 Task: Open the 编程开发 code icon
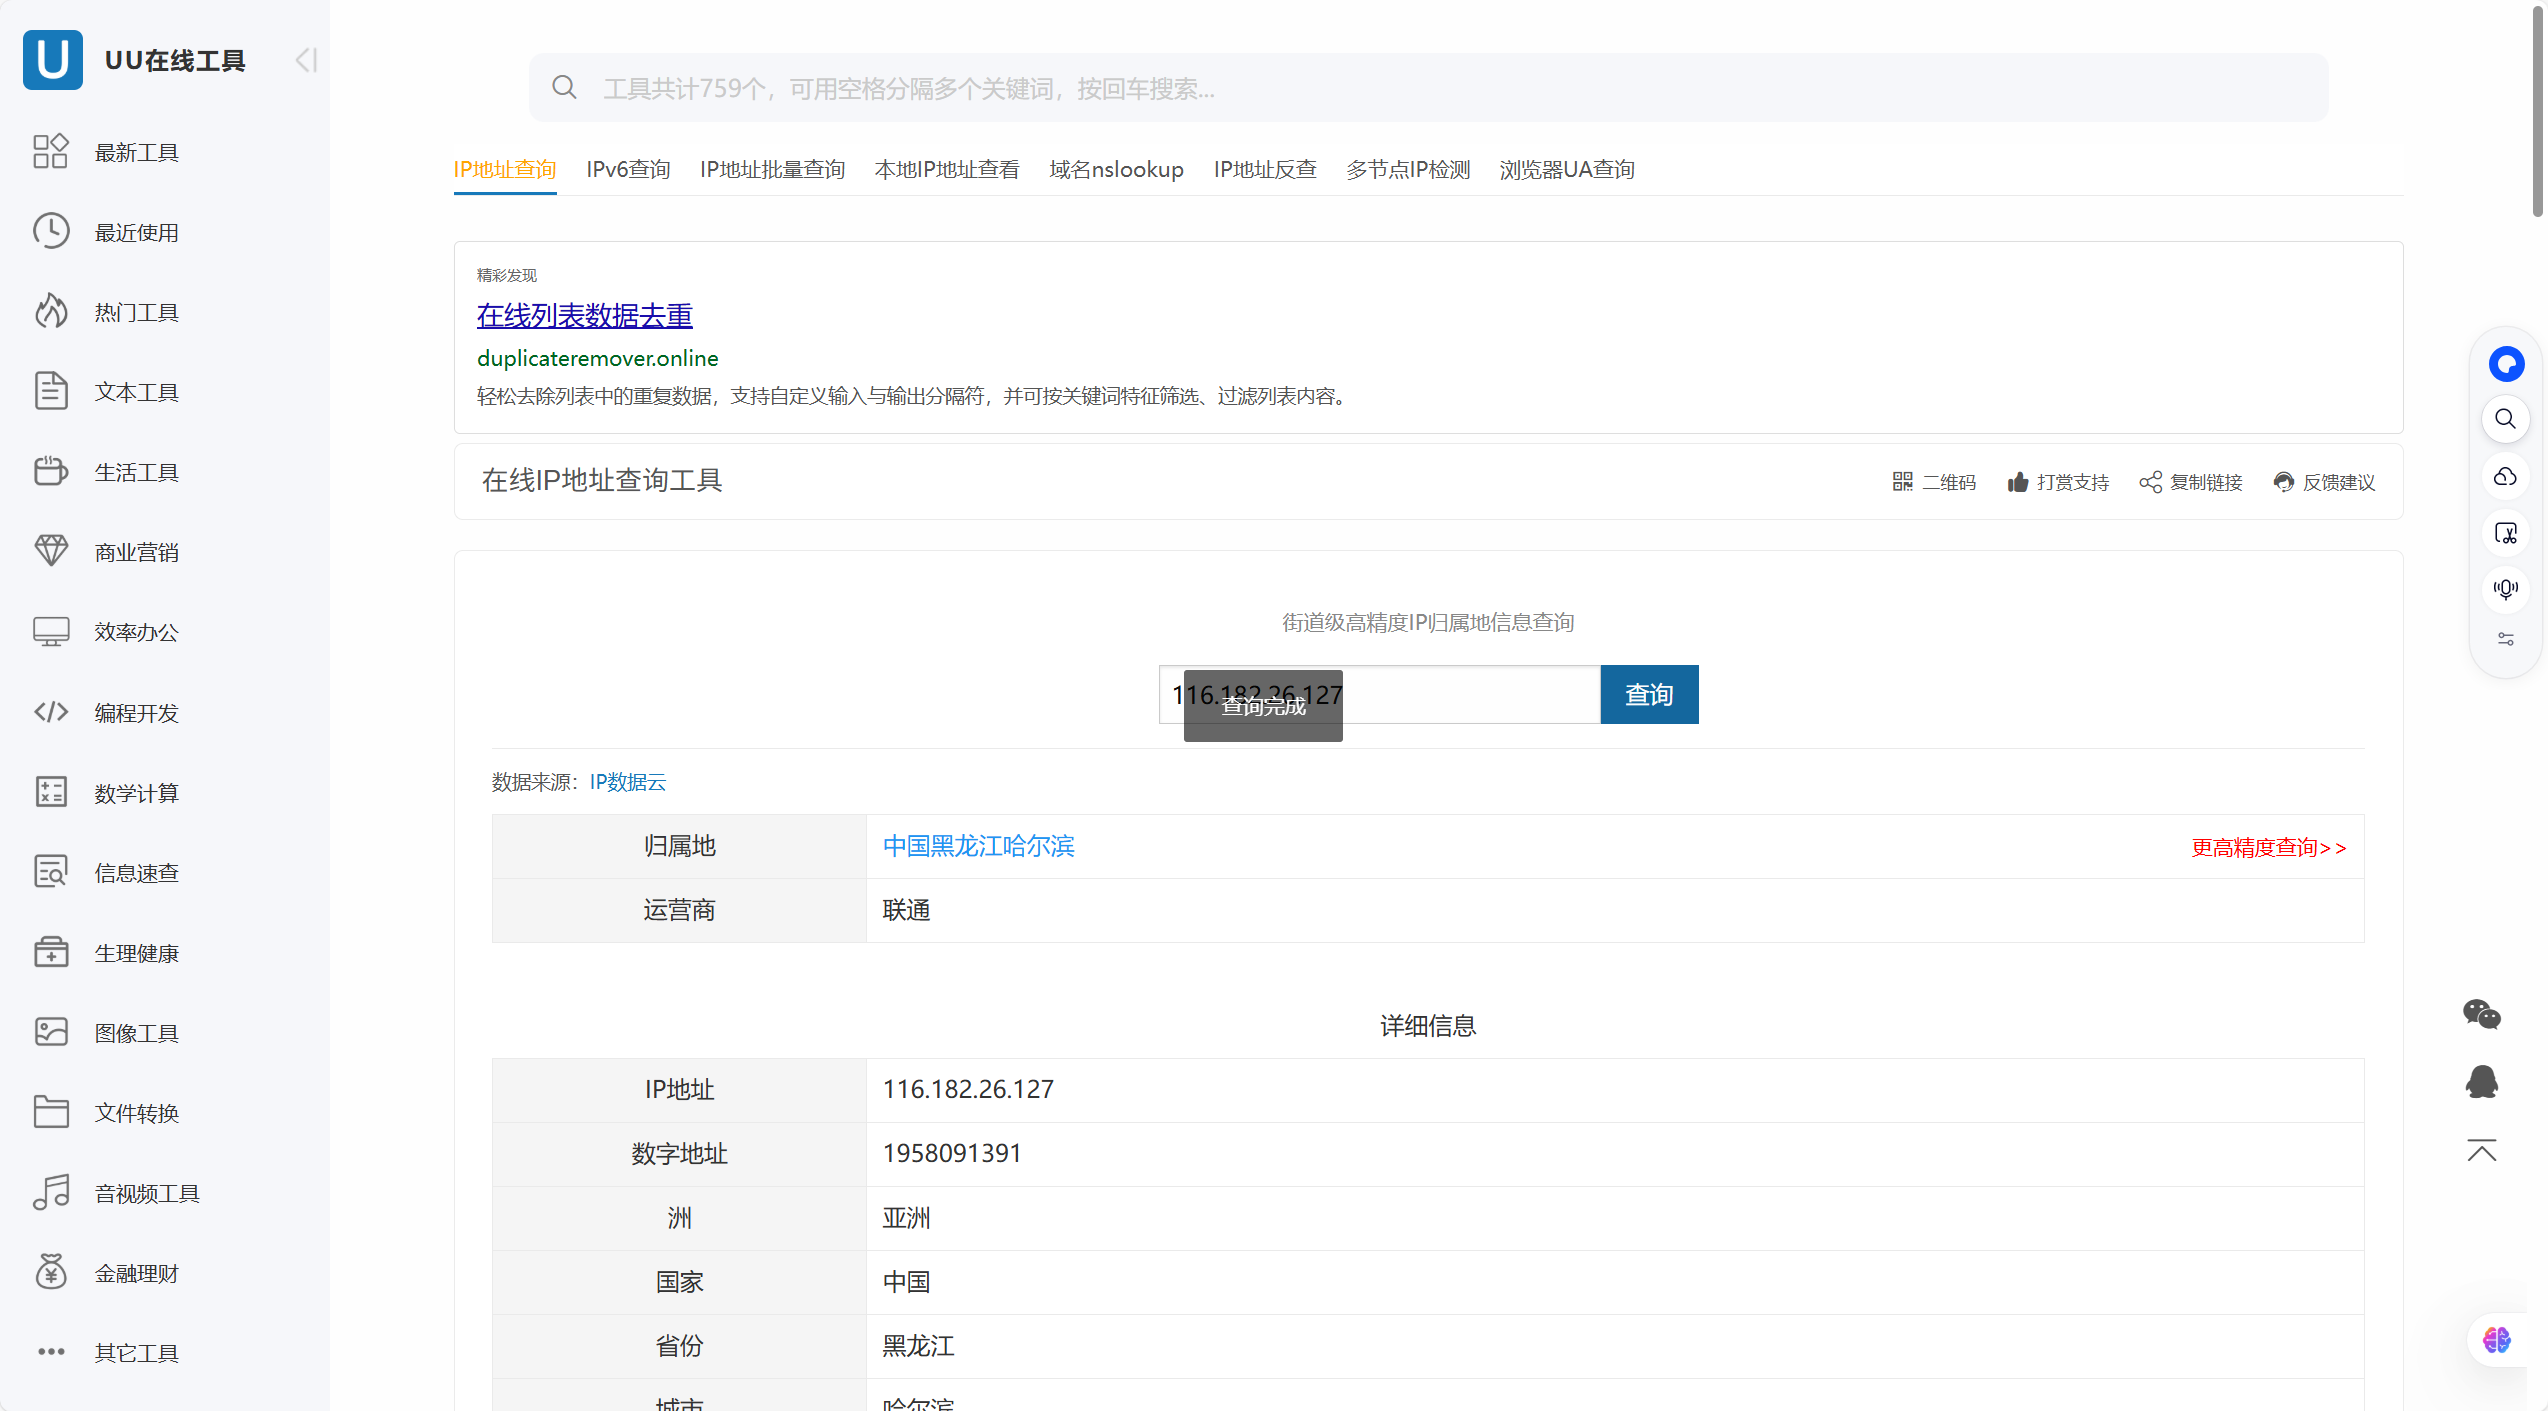pyautogui.click(x=51, y=712)
